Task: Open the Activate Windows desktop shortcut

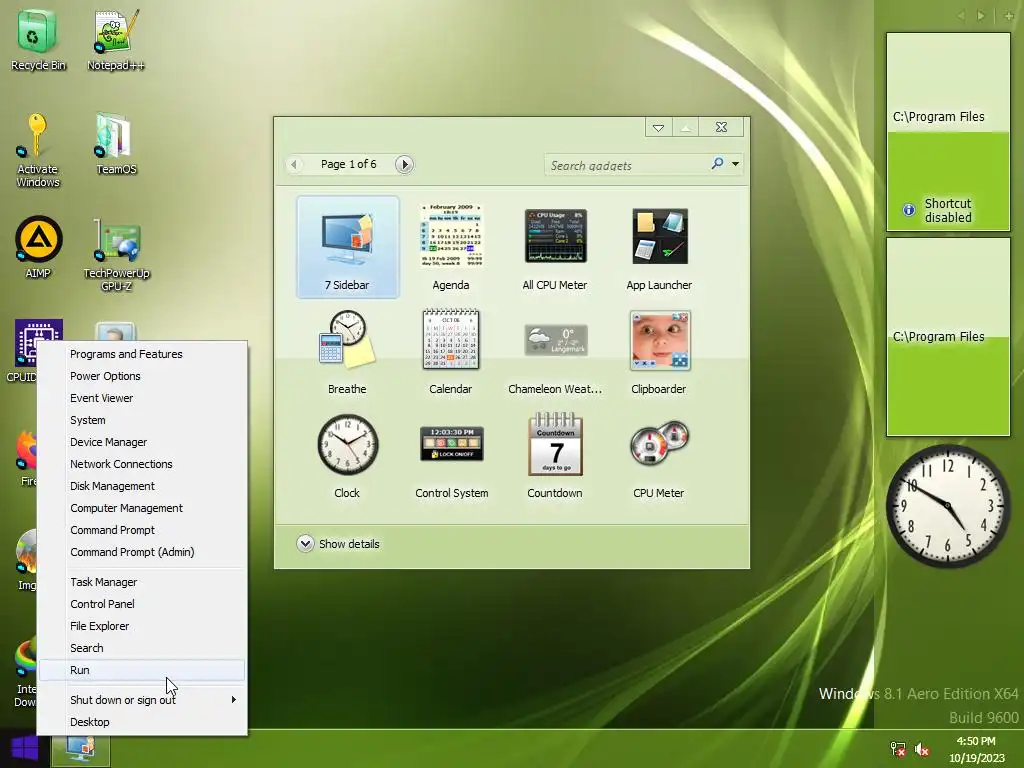Action: coord(38,150)
